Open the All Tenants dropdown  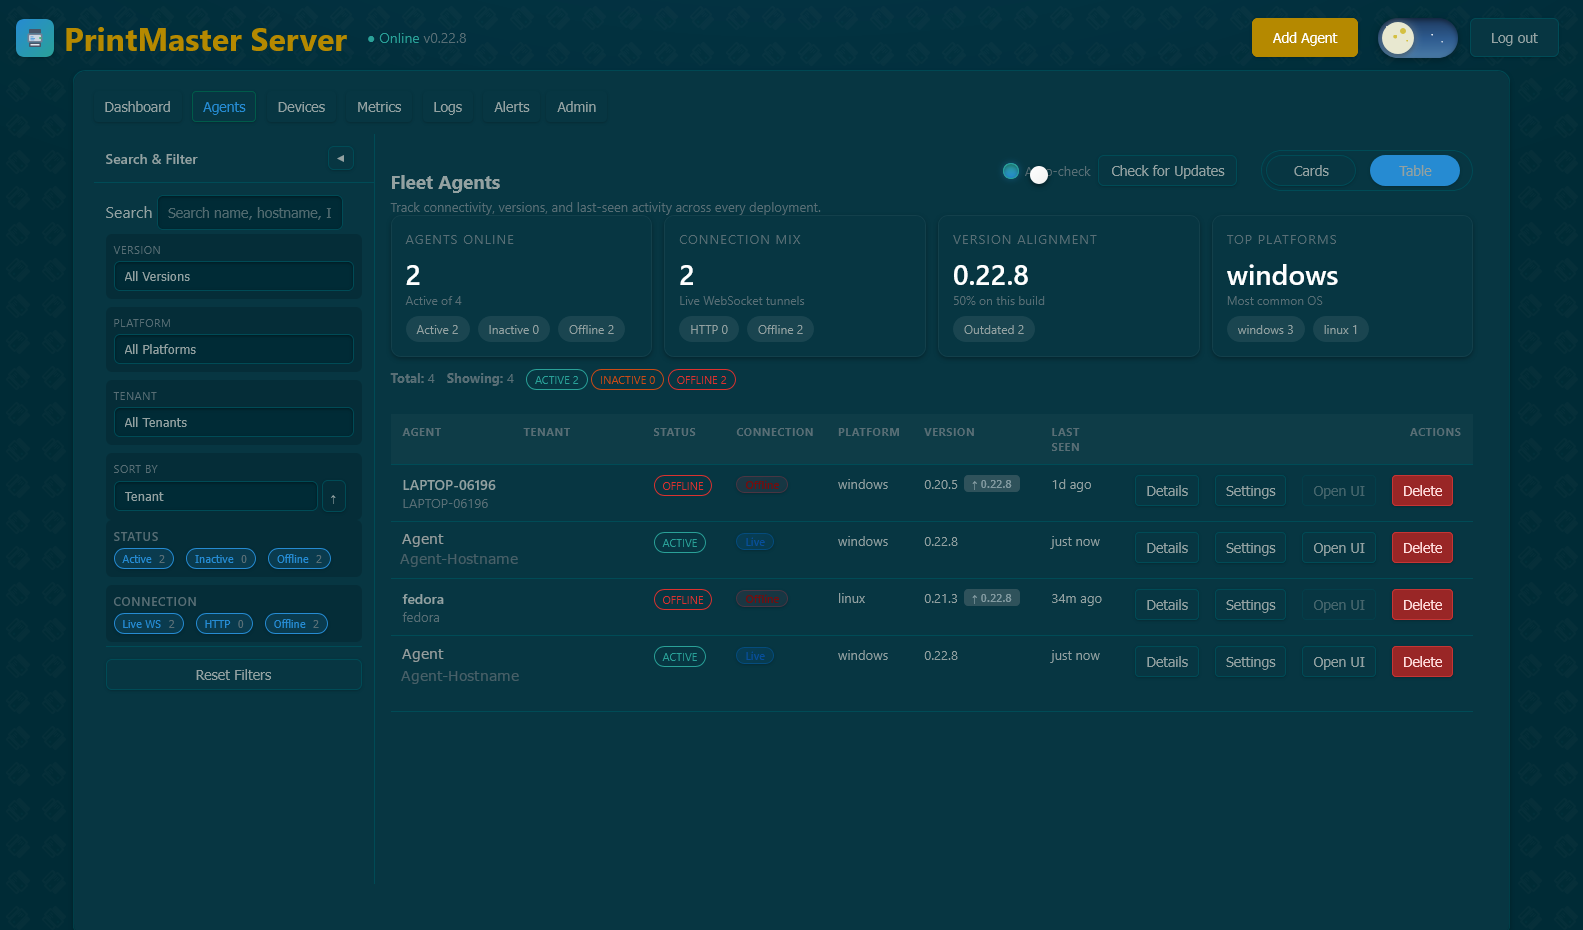click(234, 422)
